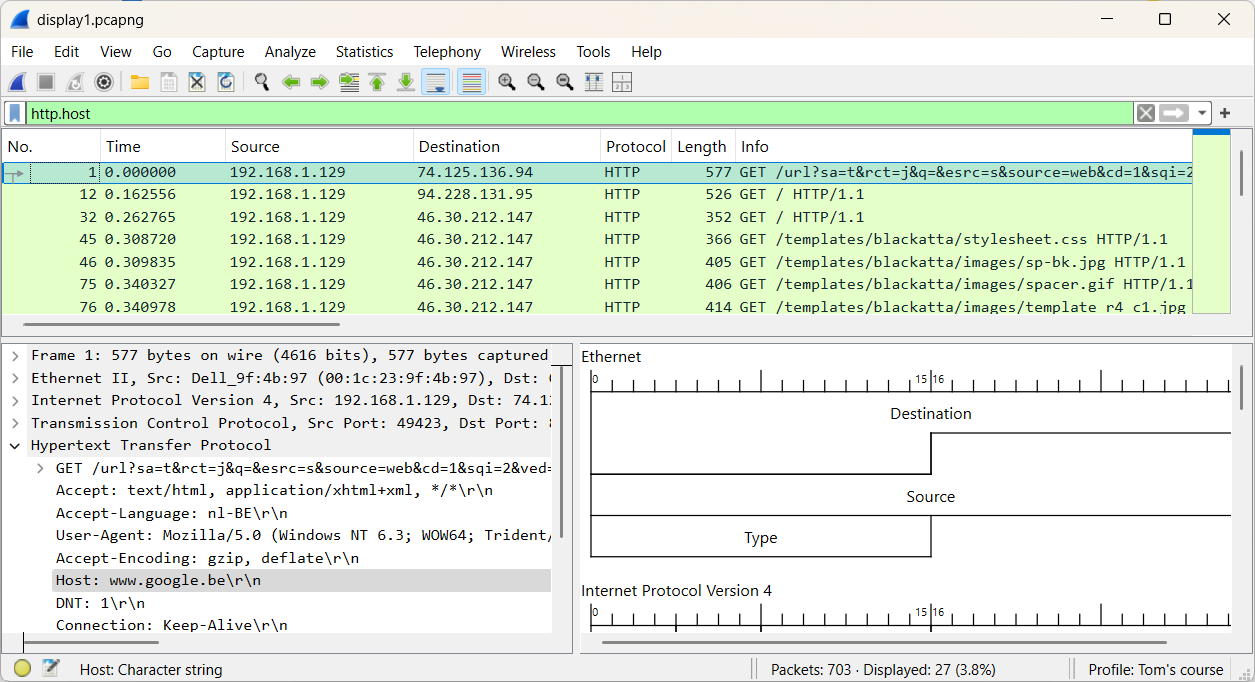1255x682 pixels.
Task: Click expert information yellow circle icon
Action: (22, 669)
